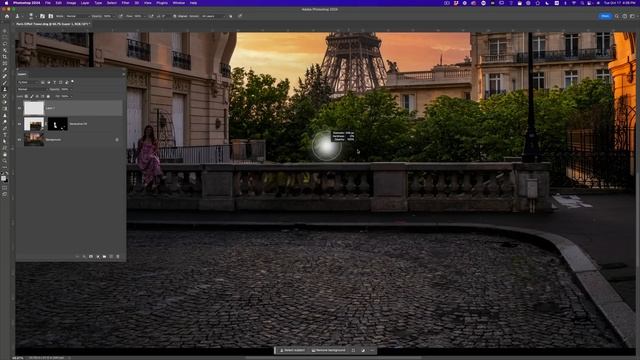This screenshot has width=640, height=360.
Task: Toggle lock all in Layers panel
Action: [x=48, y=96]
